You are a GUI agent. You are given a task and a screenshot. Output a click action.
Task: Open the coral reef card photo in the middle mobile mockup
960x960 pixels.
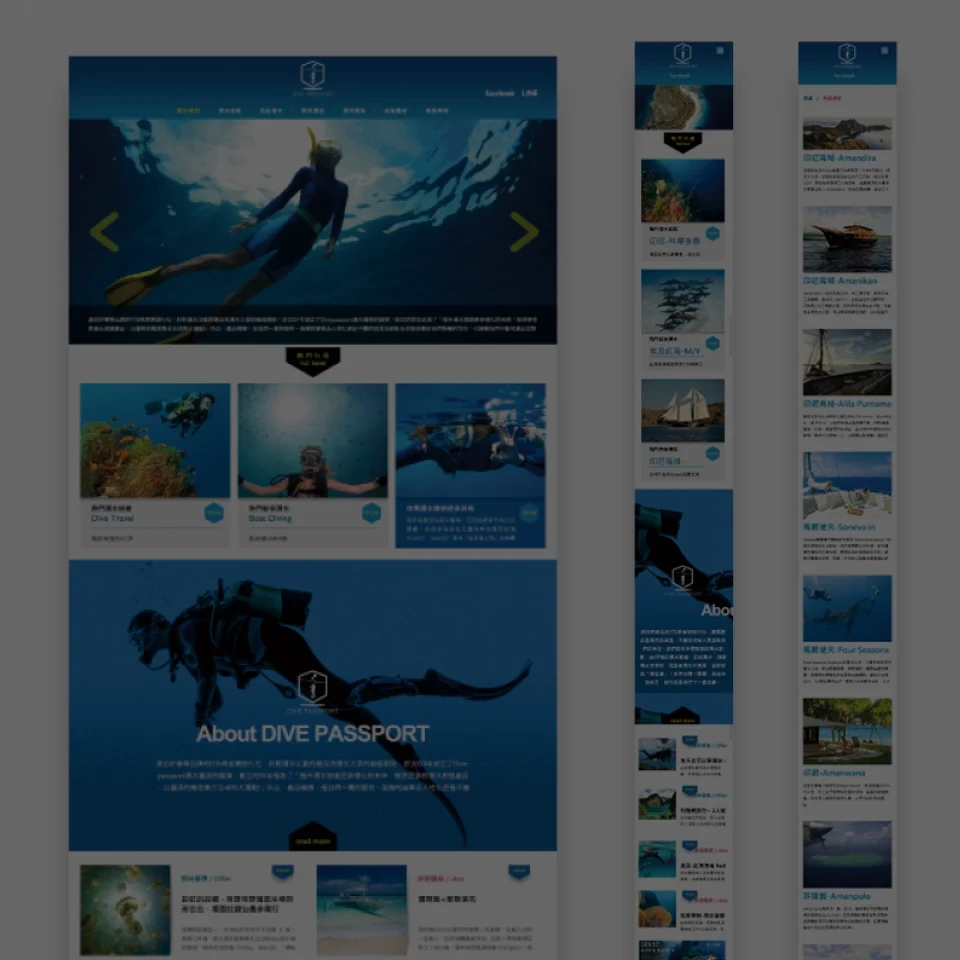pyautogui.click(x=683, y=190)
